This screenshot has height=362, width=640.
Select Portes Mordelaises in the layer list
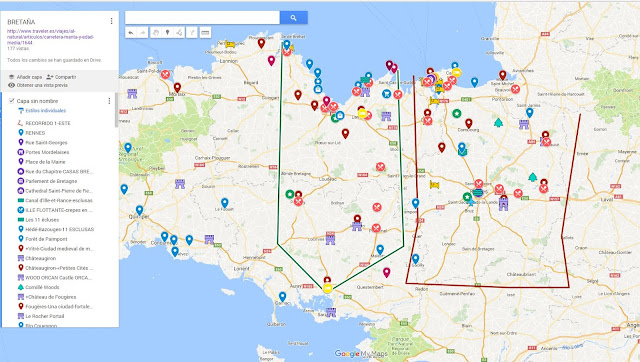click(x=47, y=152)
